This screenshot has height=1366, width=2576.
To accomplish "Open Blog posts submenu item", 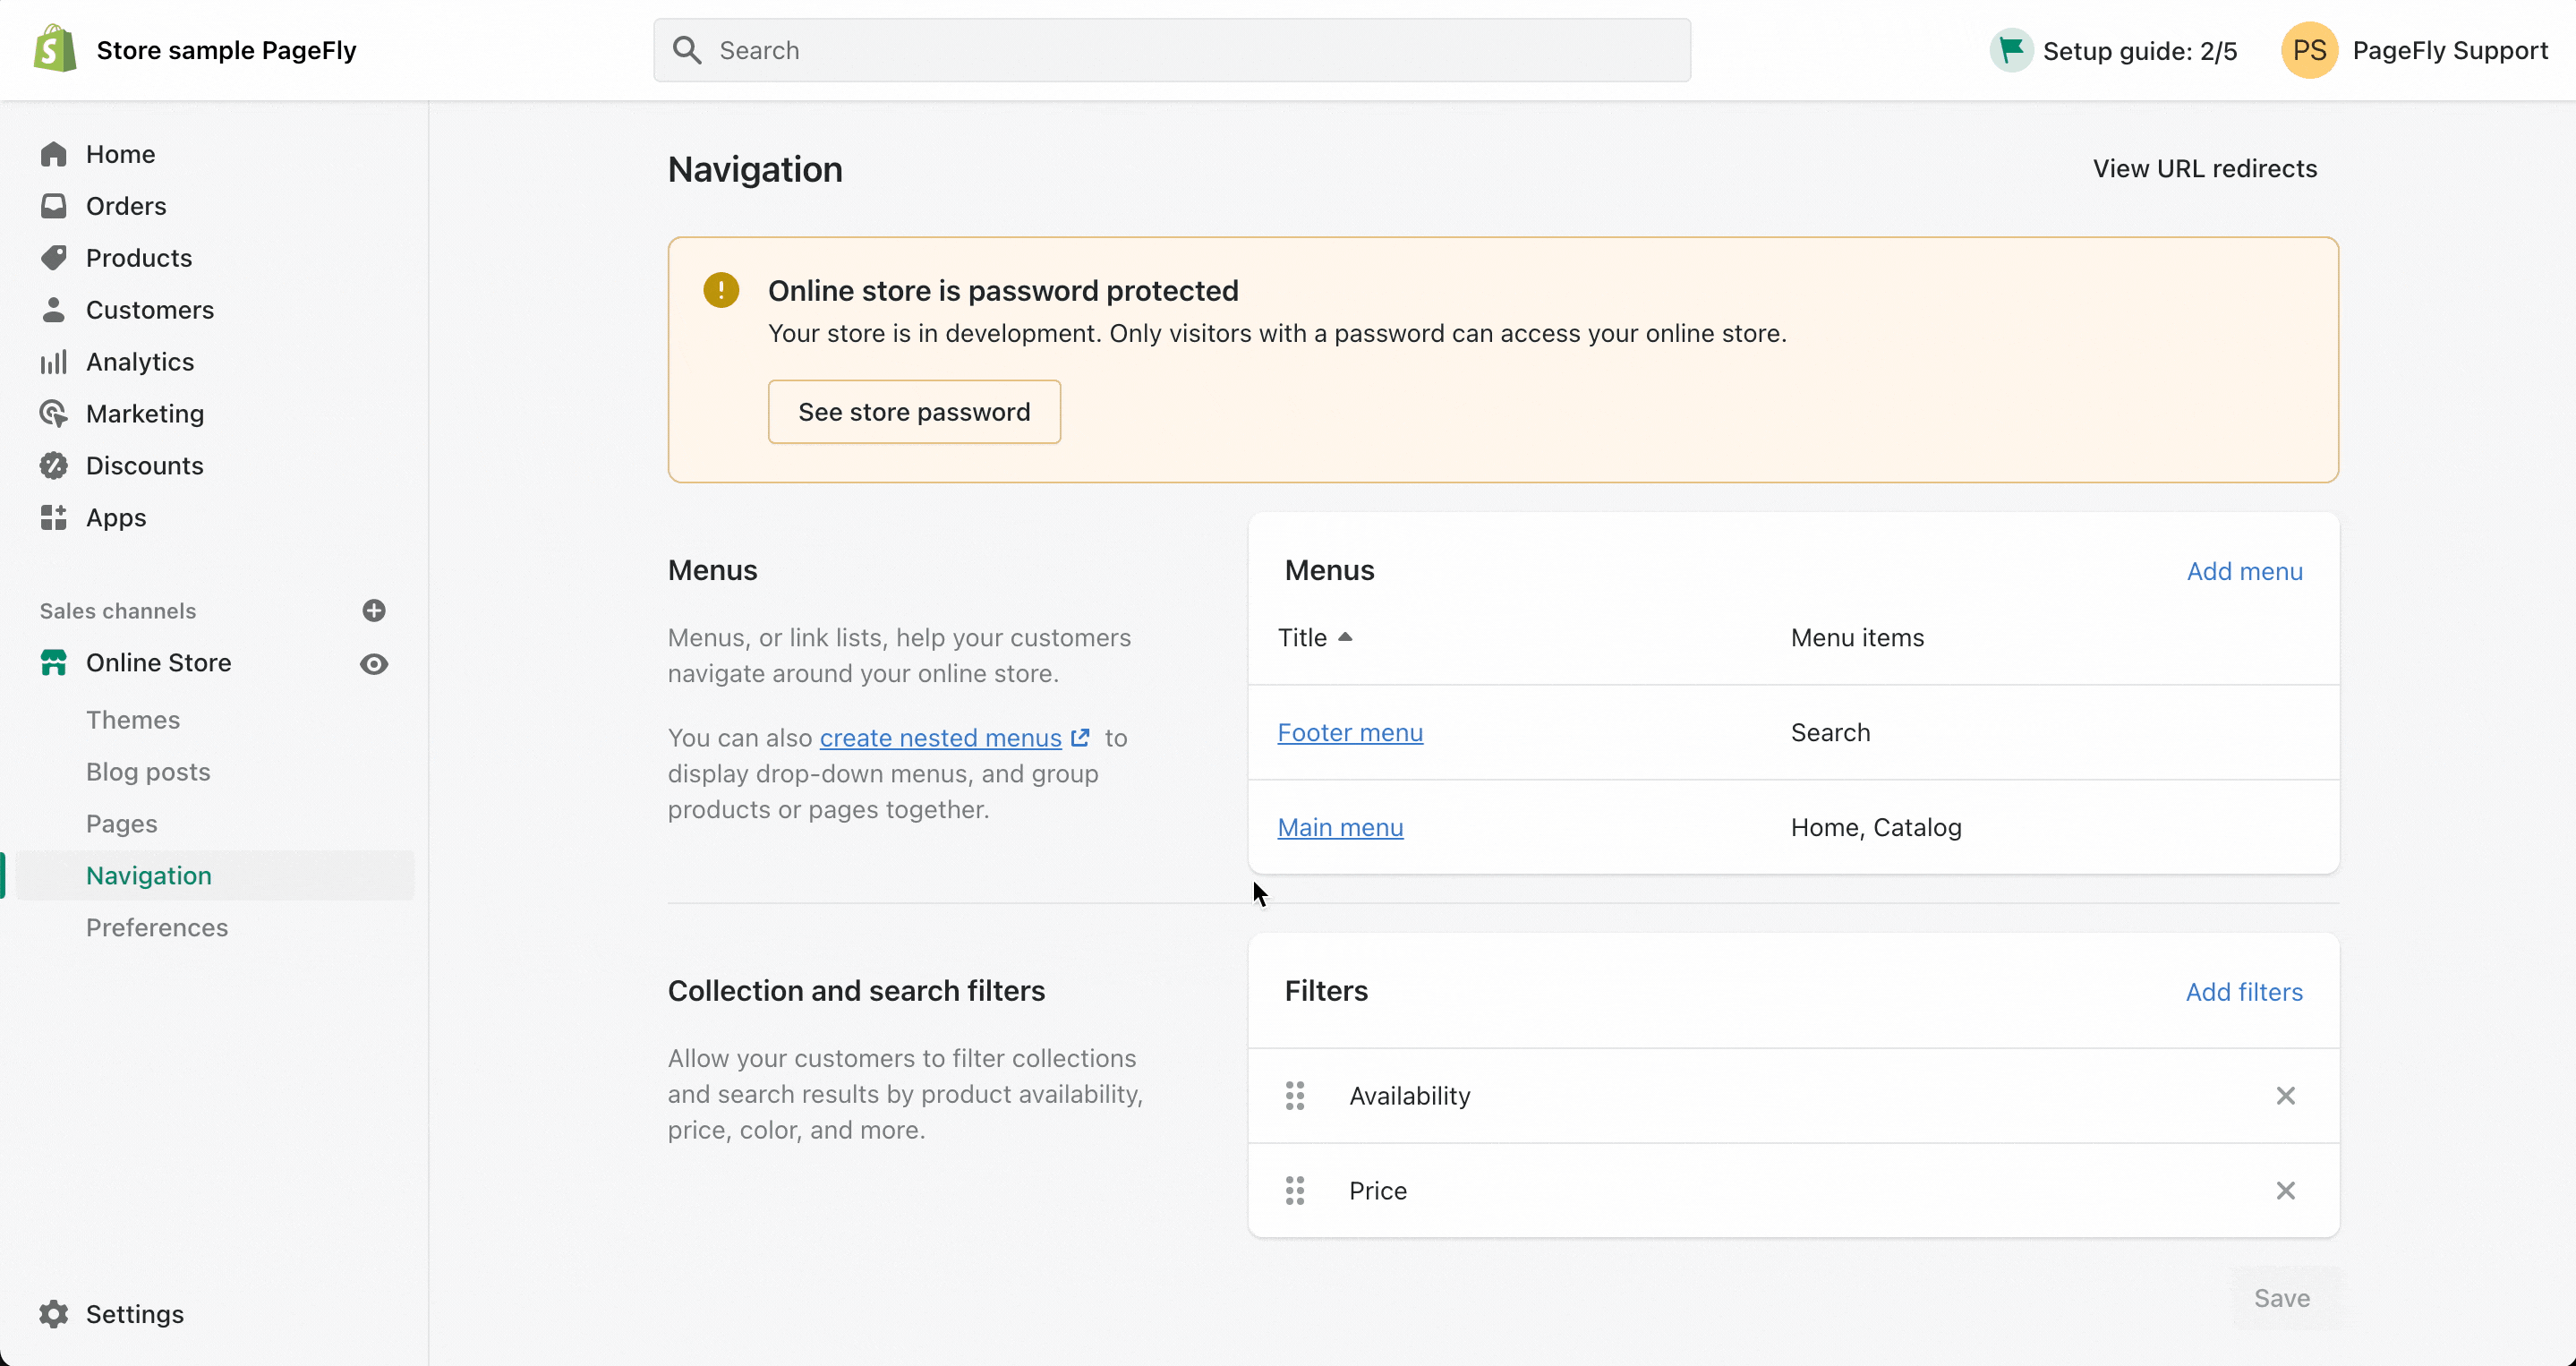I will point(148,772).
